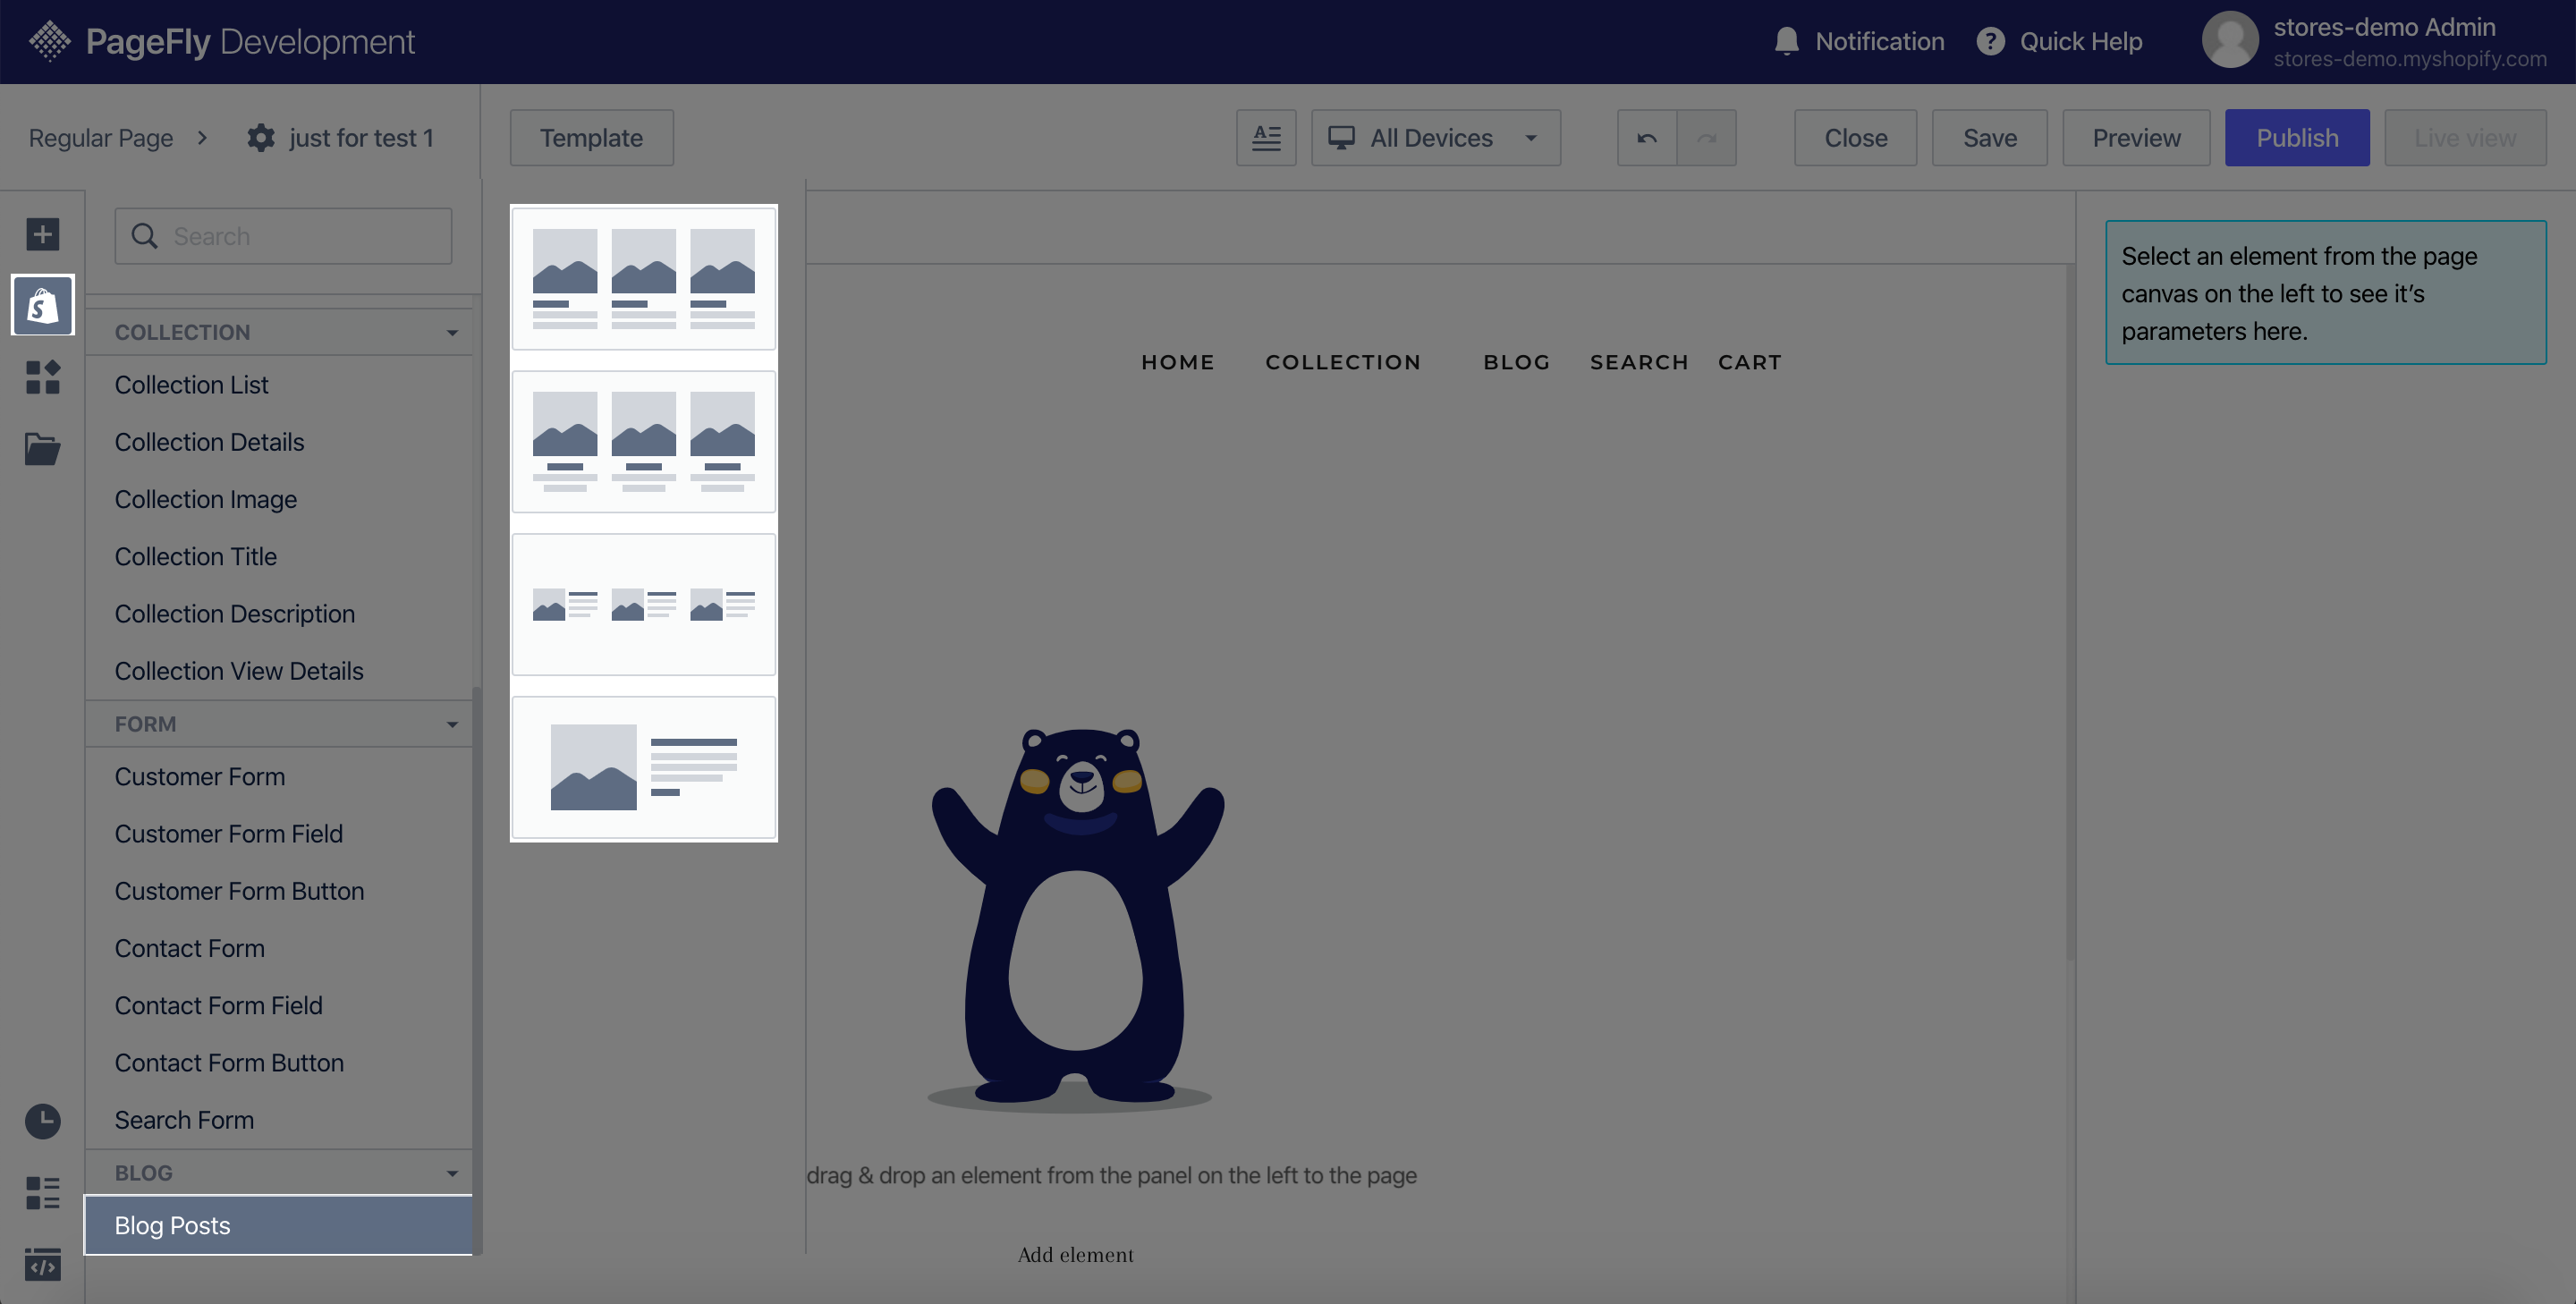This screenshot has width=2576, height=1304.
Task: Click the Regular Page breadcrumb
Action: (101, 138)
